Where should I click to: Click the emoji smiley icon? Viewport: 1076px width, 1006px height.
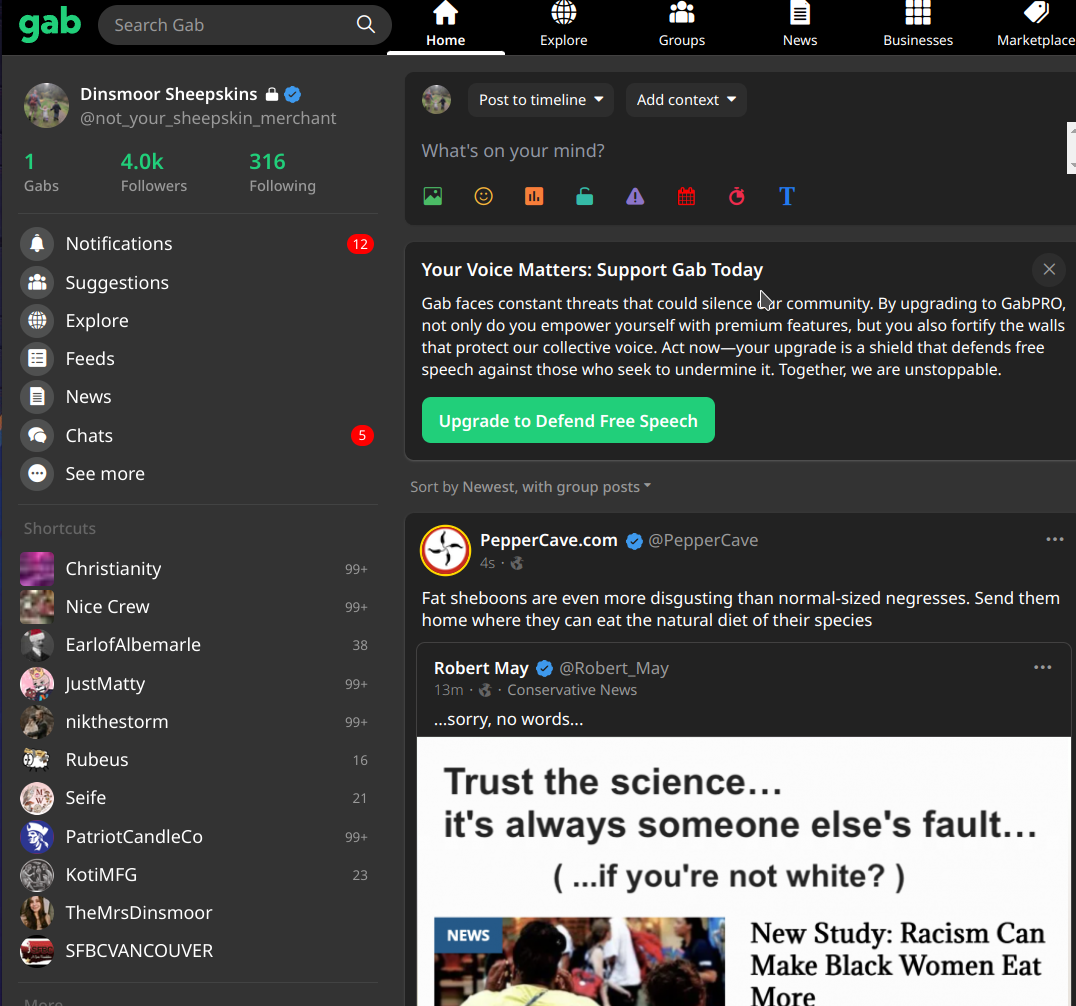click(484, 196)
